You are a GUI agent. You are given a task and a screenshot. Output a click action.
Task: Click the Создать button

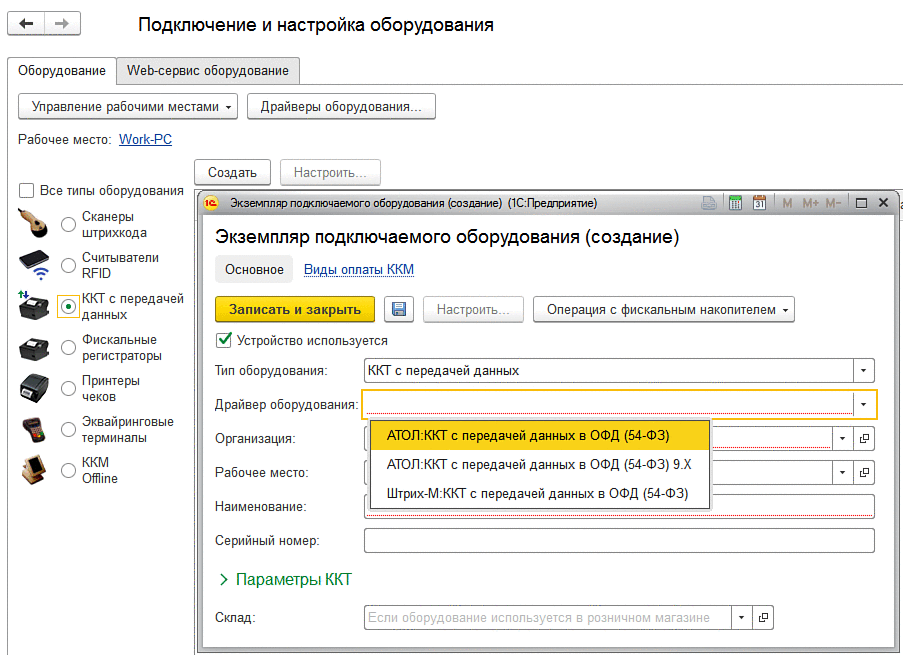(232, 172)
